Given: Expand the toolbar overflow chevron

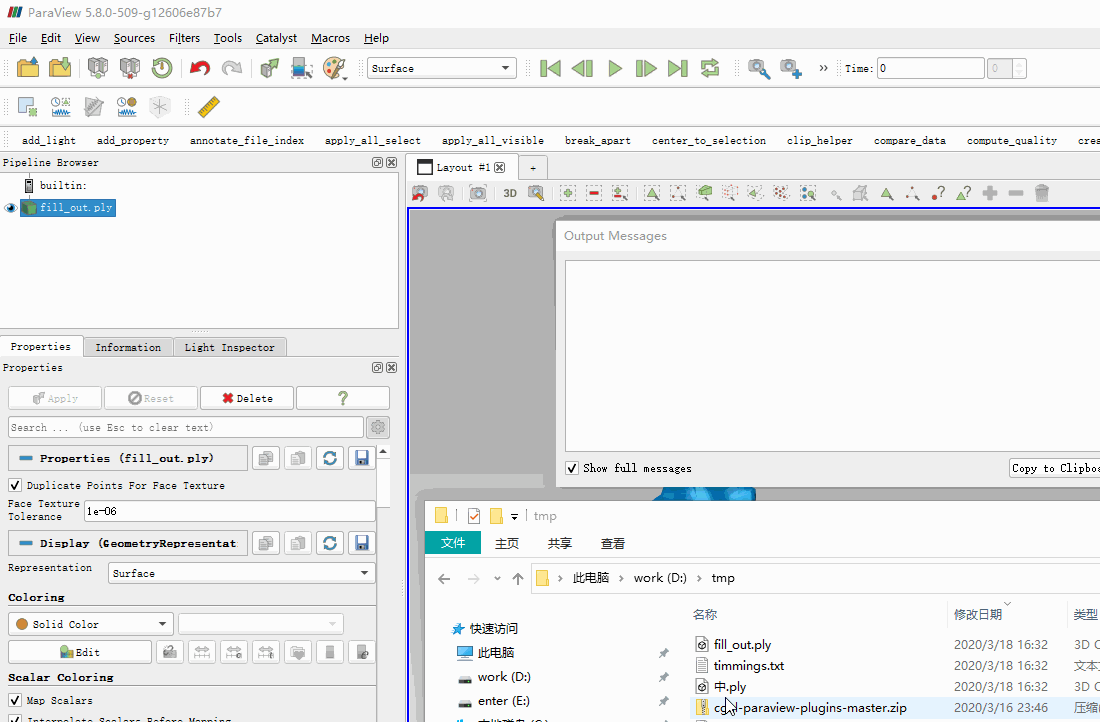Looking at the screenshot, I should [x=823, y=68].
